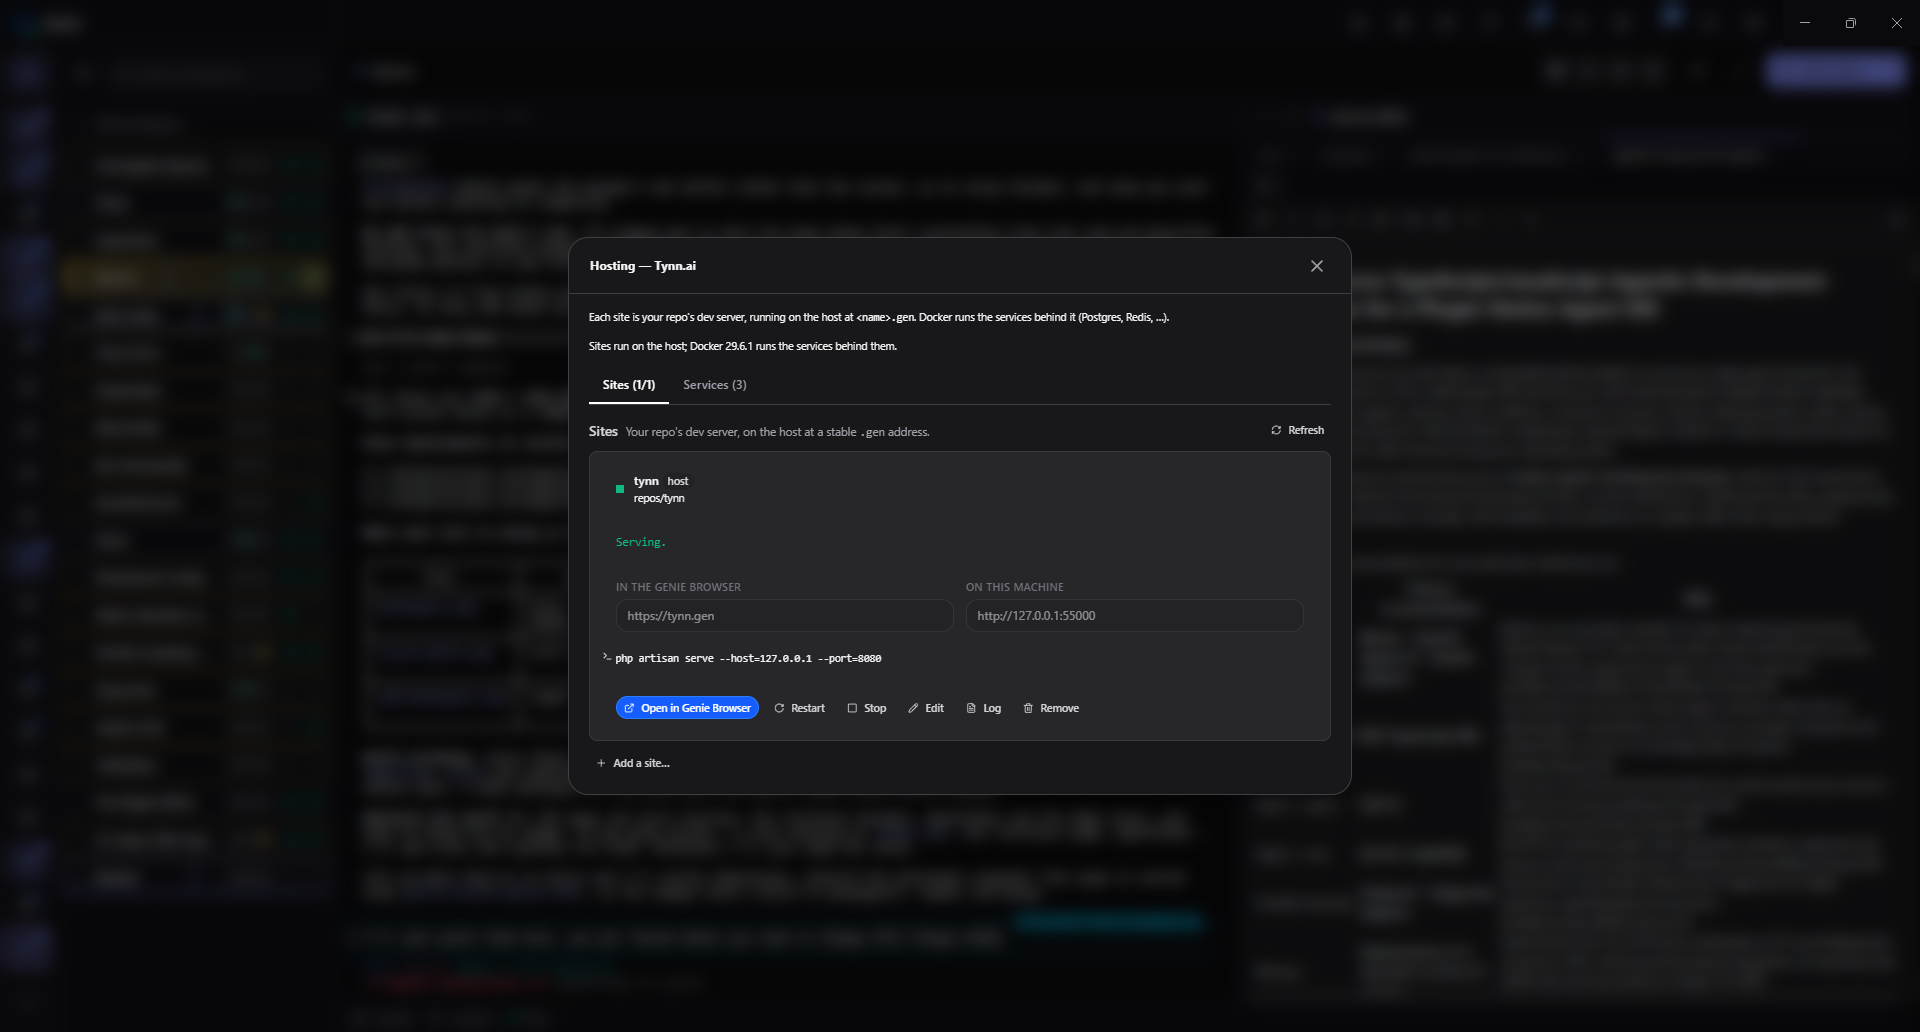Click the green Serving. status text
Image resolution: width=1920 pixels, height=1032 pixels.
pyautogui.click(x=641, y=542)
